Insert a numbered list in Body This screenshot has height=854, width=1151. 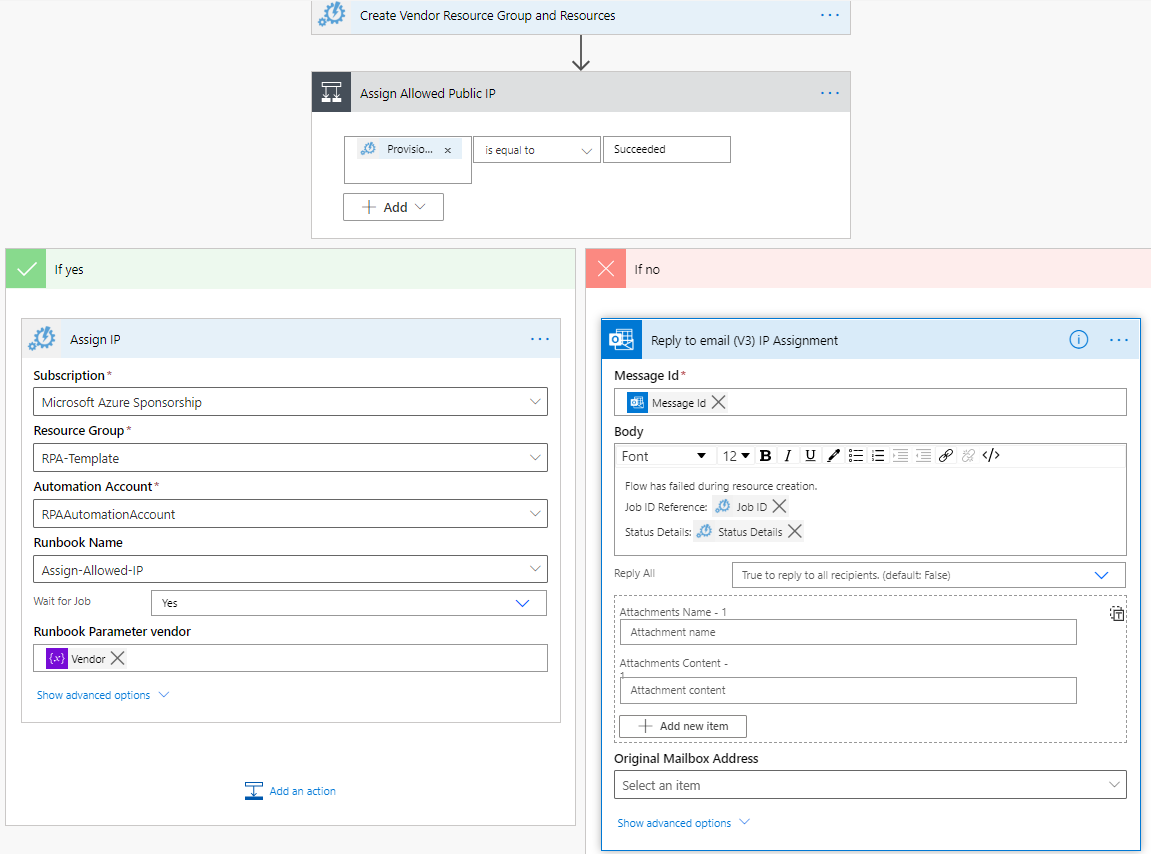pyautogui.click(x=878, y=456)
